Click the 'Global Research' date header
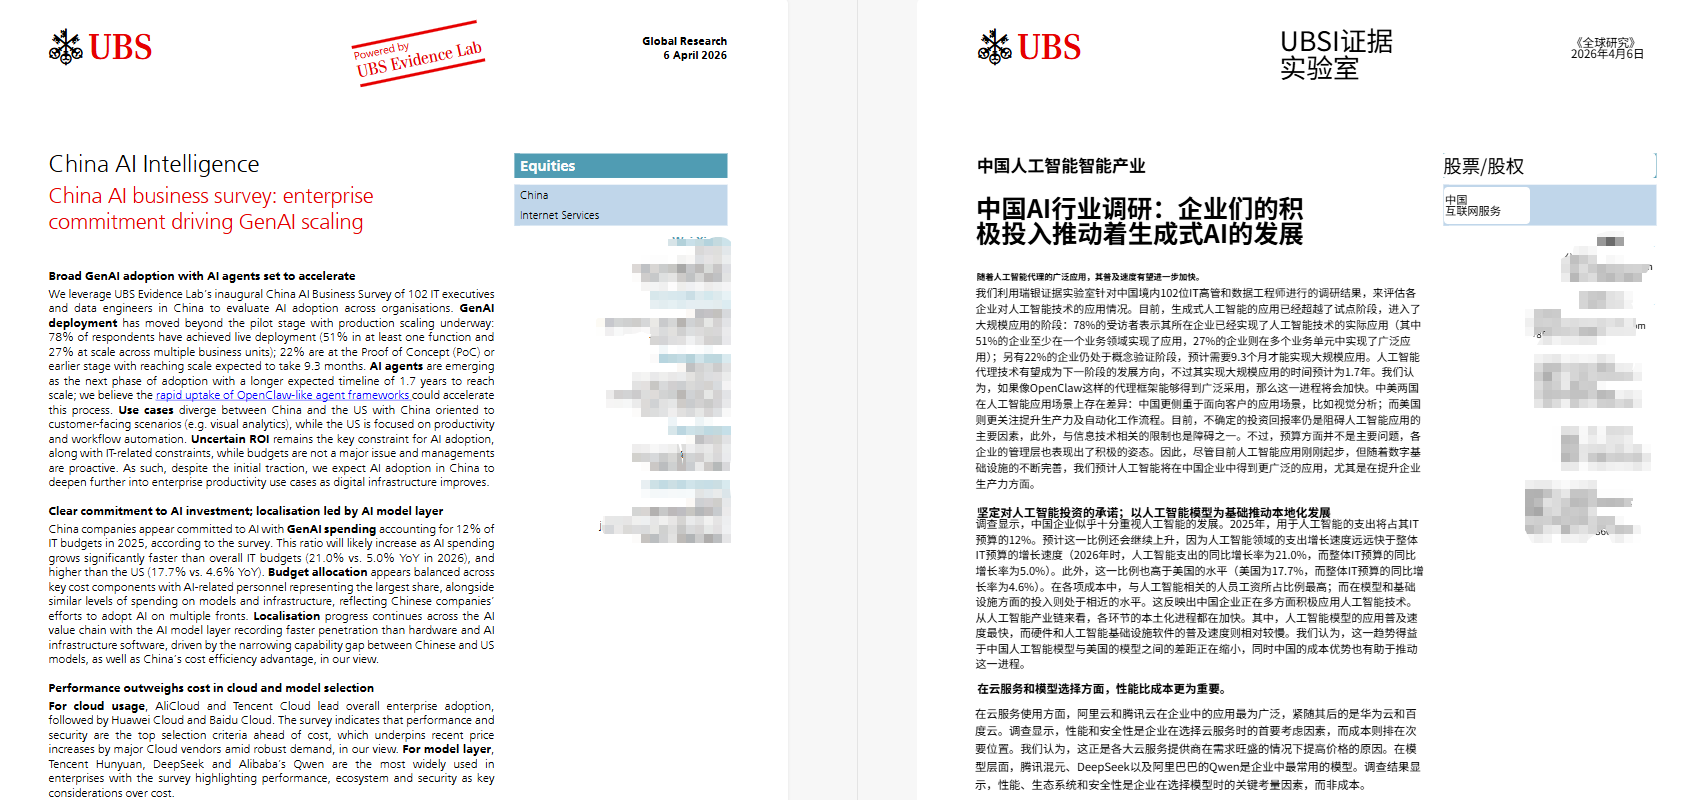The width and height of the screenshot is (1700, 800). pyautogui.click(x=684, y=48)
